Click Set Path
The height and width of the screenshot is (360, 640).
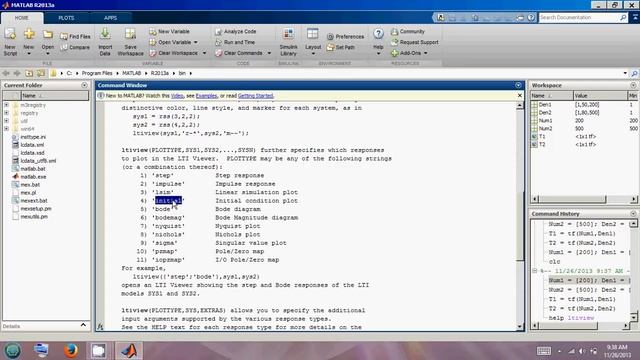point(341,47)
